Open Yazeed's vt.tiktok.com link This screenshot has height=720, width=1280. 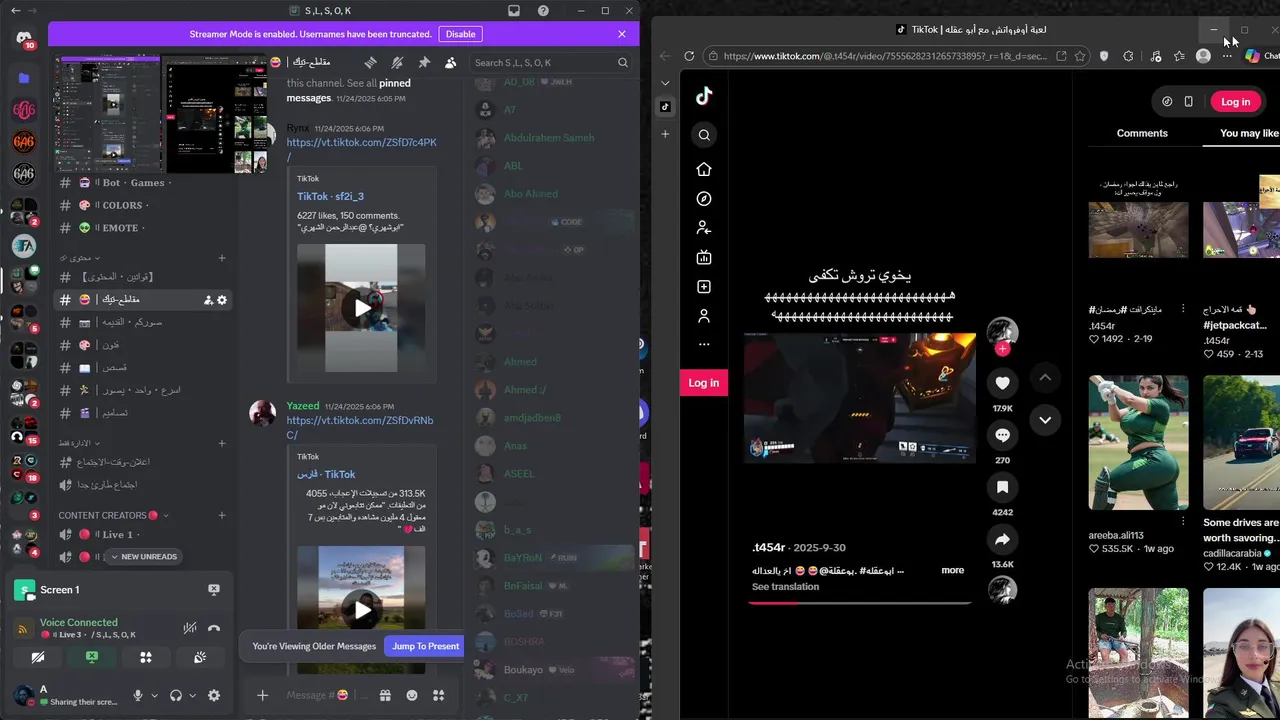(x=360, y=427)
